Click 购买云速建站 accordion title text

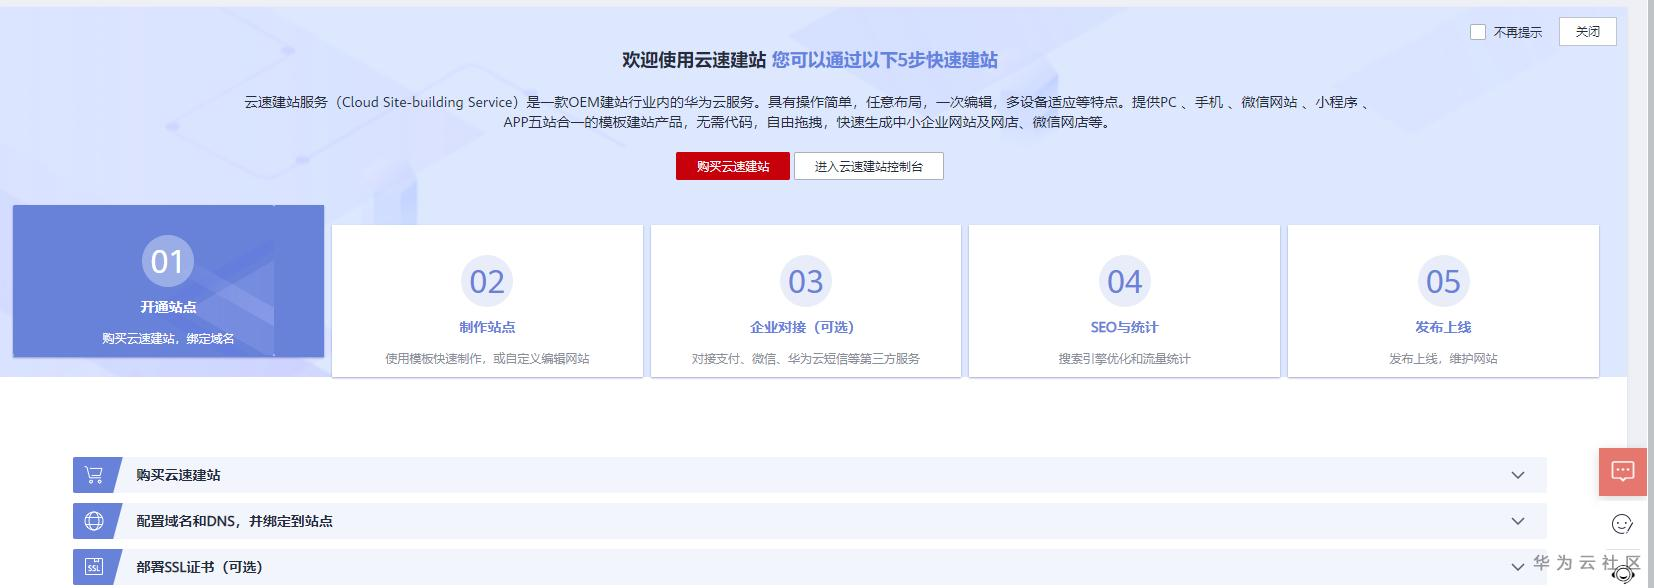[x=178, y=475]
